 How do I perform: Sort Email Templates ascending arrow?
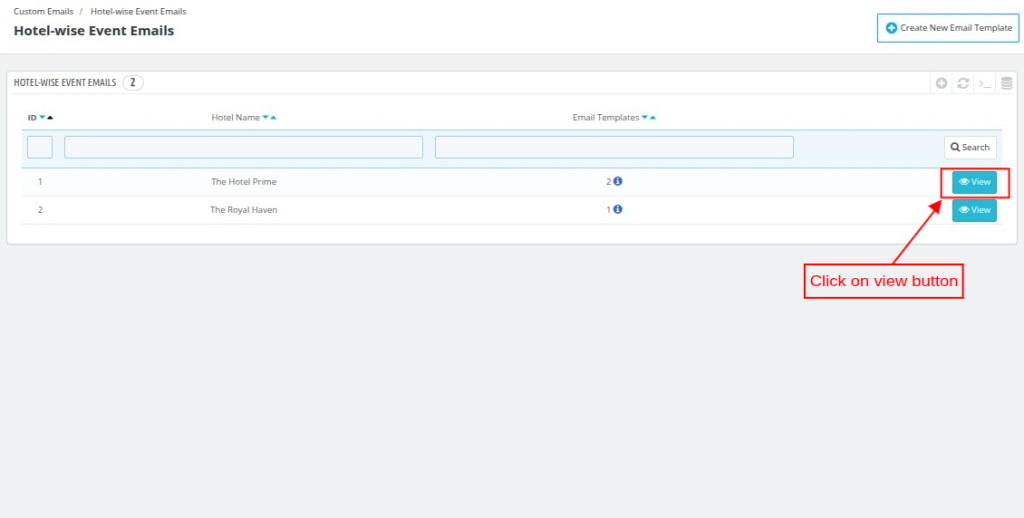(653, 118)
